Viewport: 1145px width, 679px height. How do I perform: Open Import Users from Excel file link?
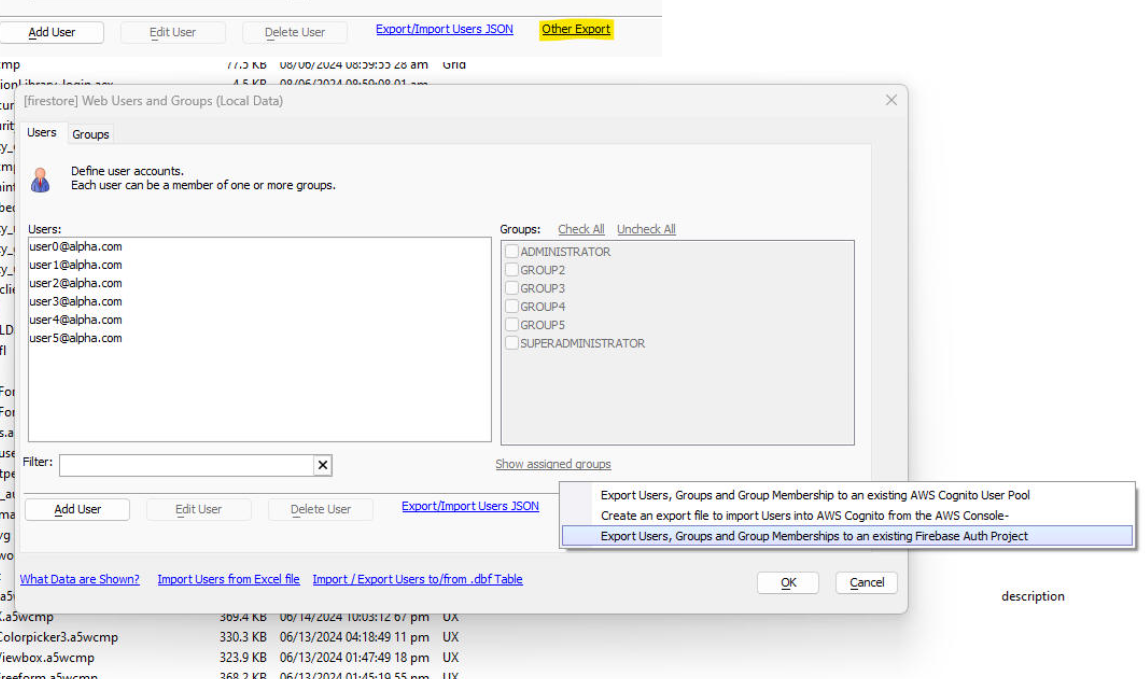[229, 579]
